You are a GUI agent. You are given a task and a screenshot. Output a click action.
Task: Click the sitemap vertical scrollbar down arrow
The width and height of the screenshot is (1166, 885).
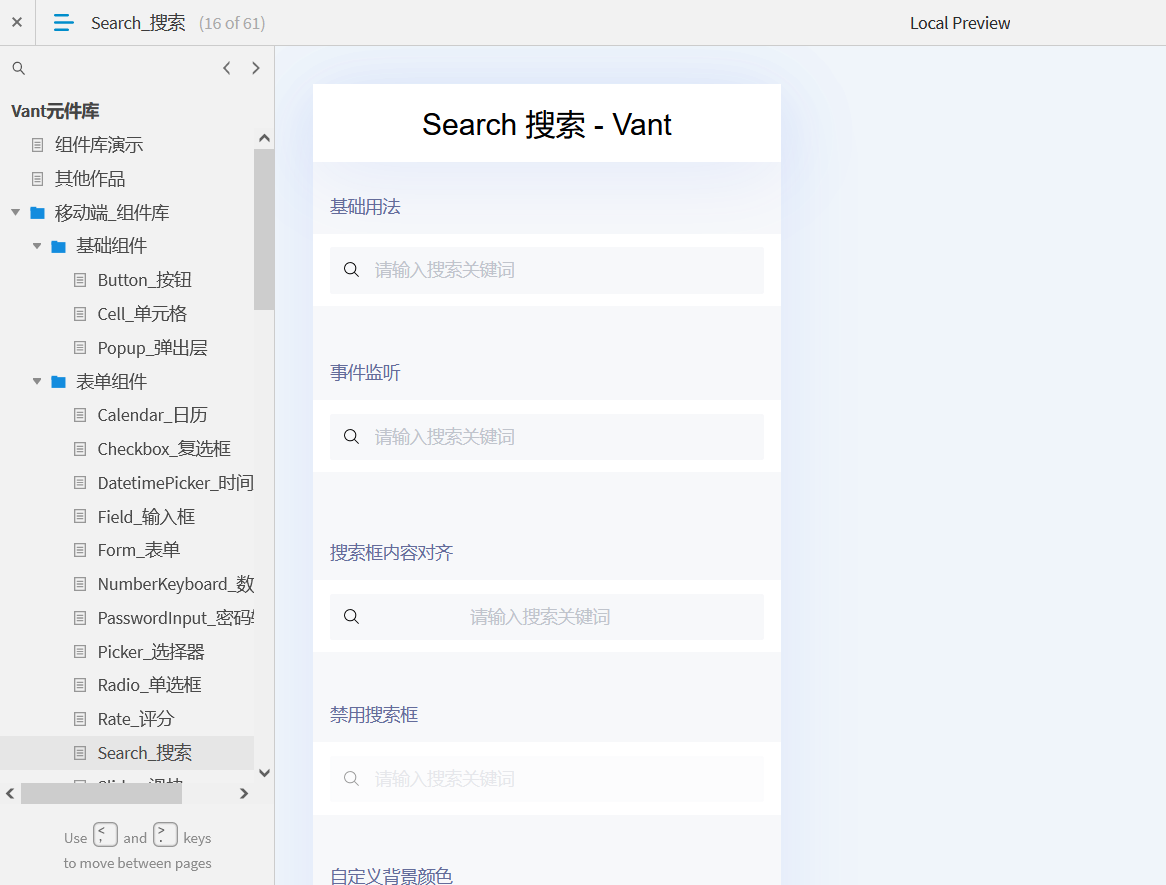(x=264, y=773)
